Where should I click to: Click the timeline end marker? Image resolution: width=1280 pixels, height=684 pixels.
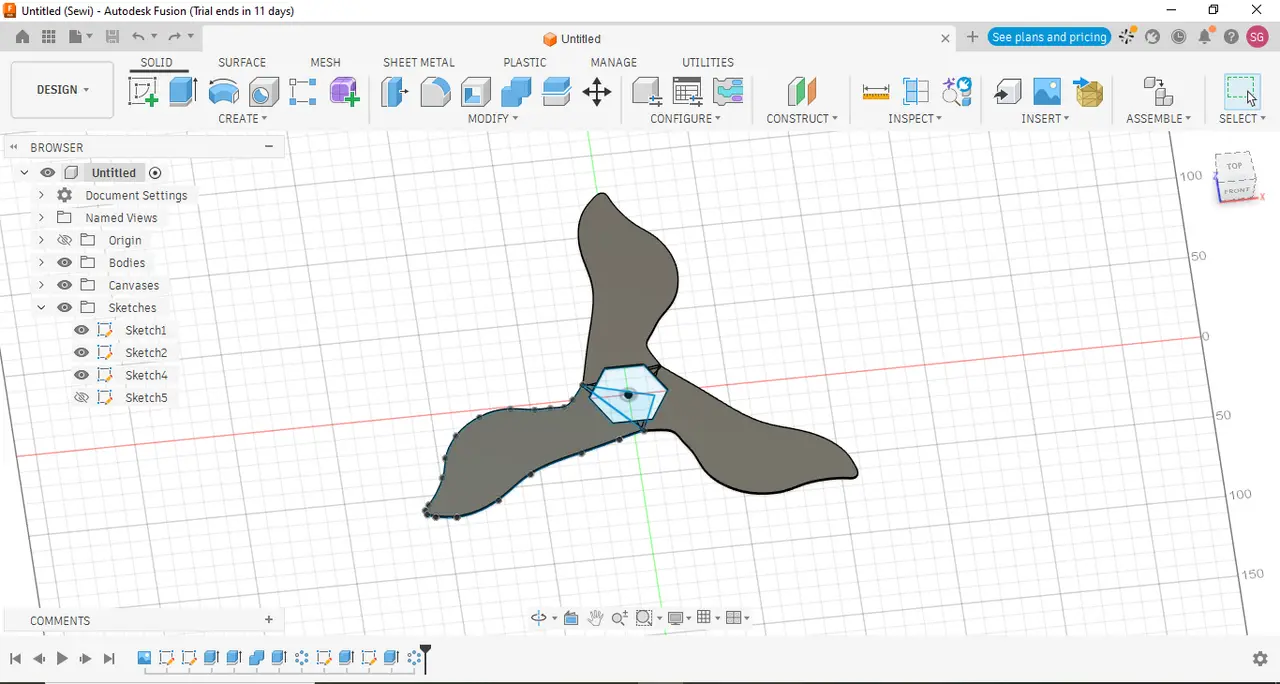click(x=425, y=658)
